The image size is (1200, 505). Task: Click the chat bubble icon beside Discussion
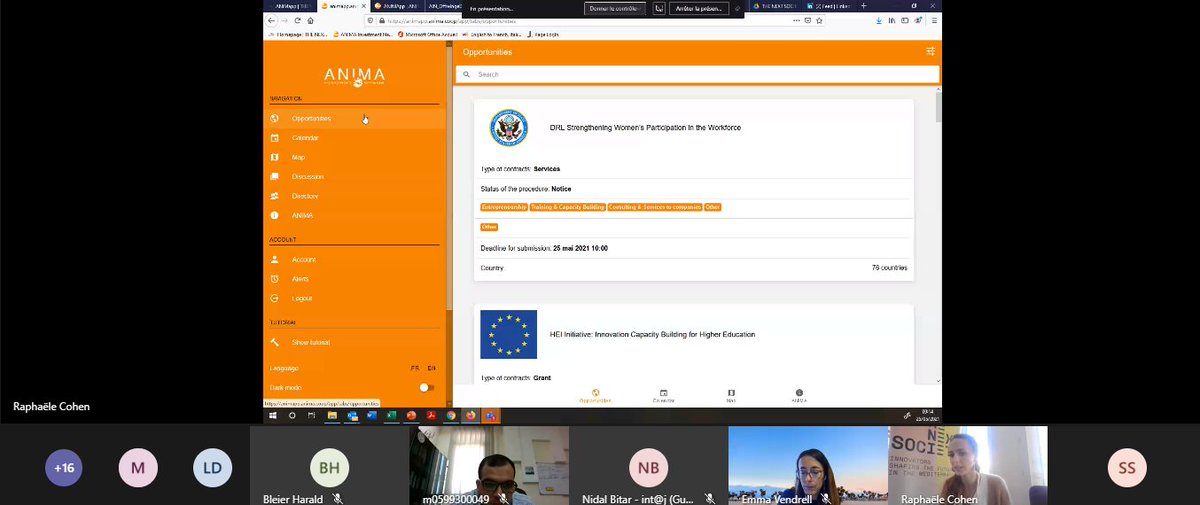274,177
